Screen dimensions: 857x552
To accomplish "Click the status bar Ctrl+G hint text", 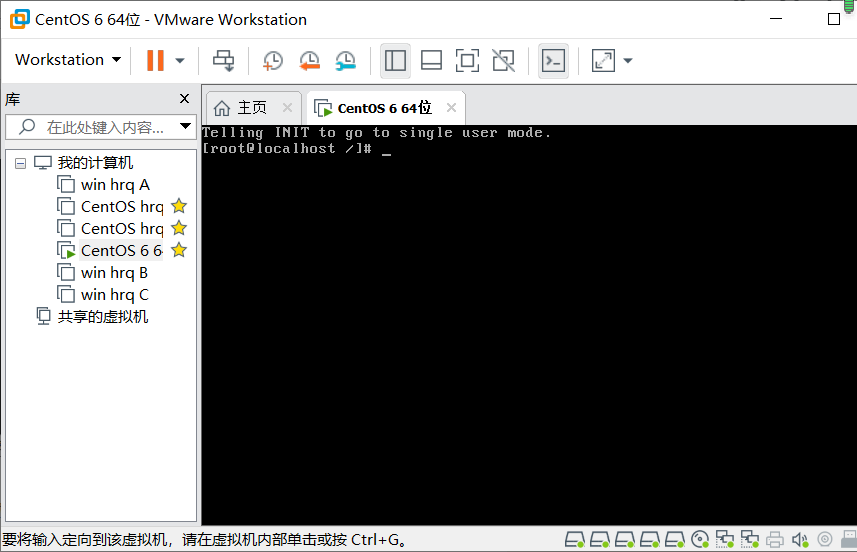I will click(204, 540).
